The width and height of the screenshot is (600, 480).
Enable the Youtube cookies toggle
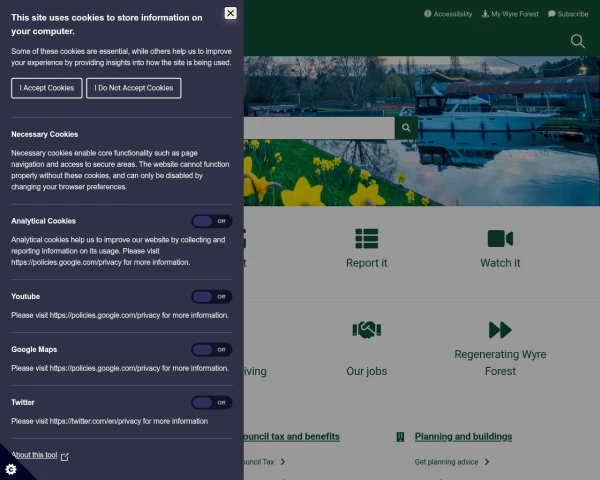coord(212,297)
